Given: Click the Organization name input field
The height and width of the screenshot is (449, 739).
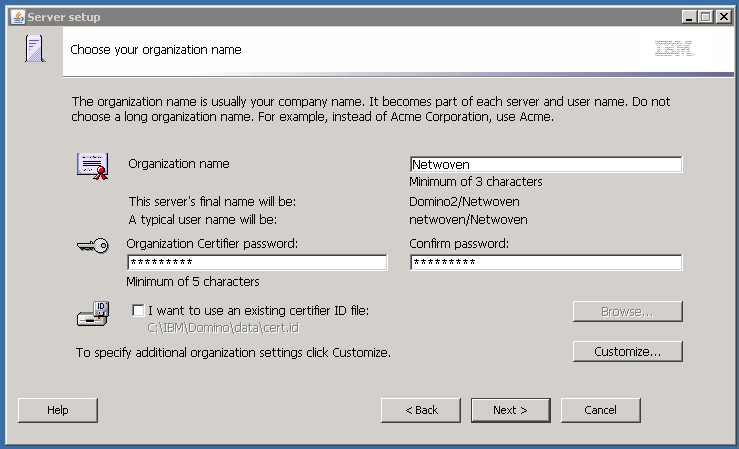Looking at the screenshot, I should 546,164.
